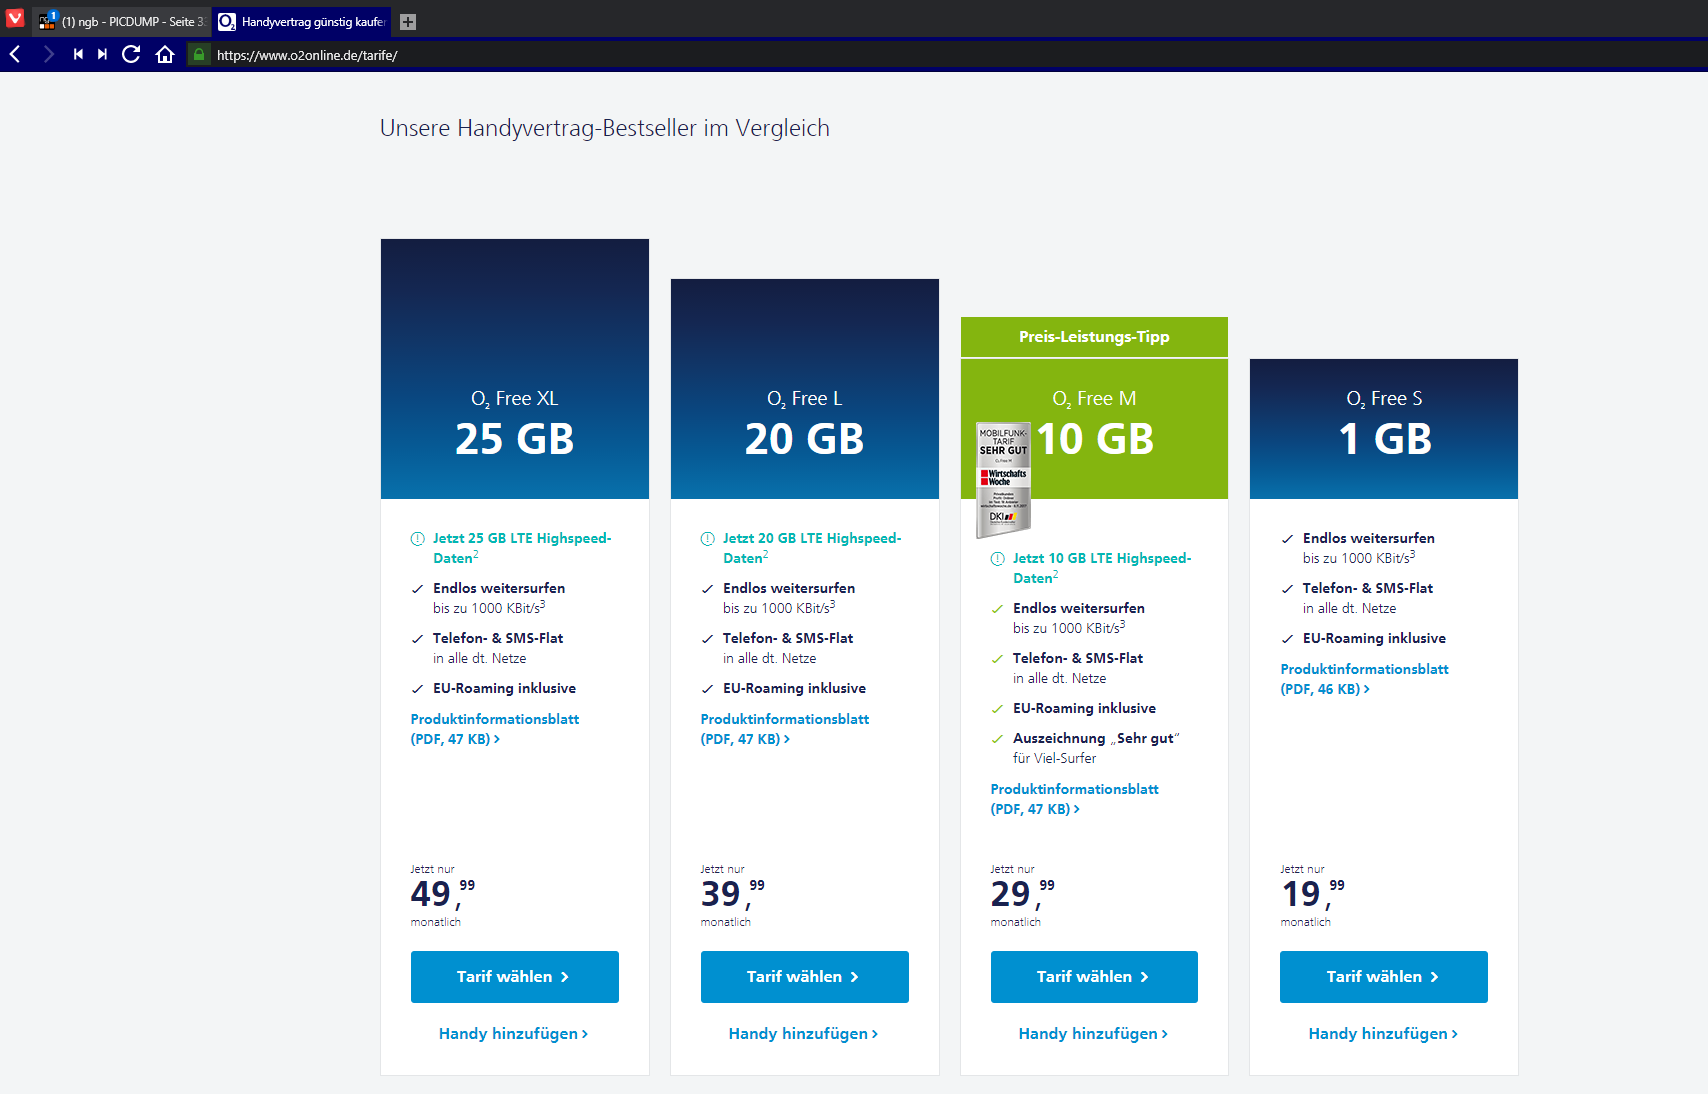Click the O2 Free M 10 GB header
Screen dimensions: 1708x1094
pyautogui.click(x=1094, y=429)
